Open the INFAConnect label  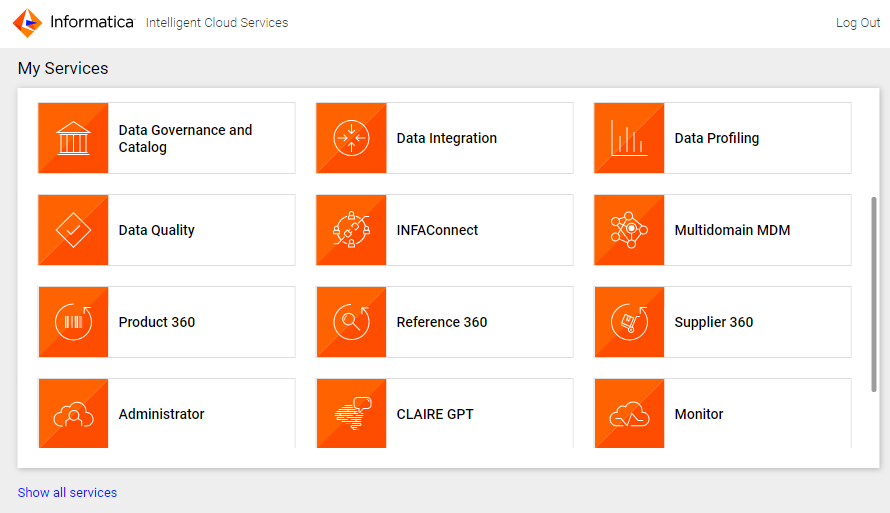pos(437,230)
